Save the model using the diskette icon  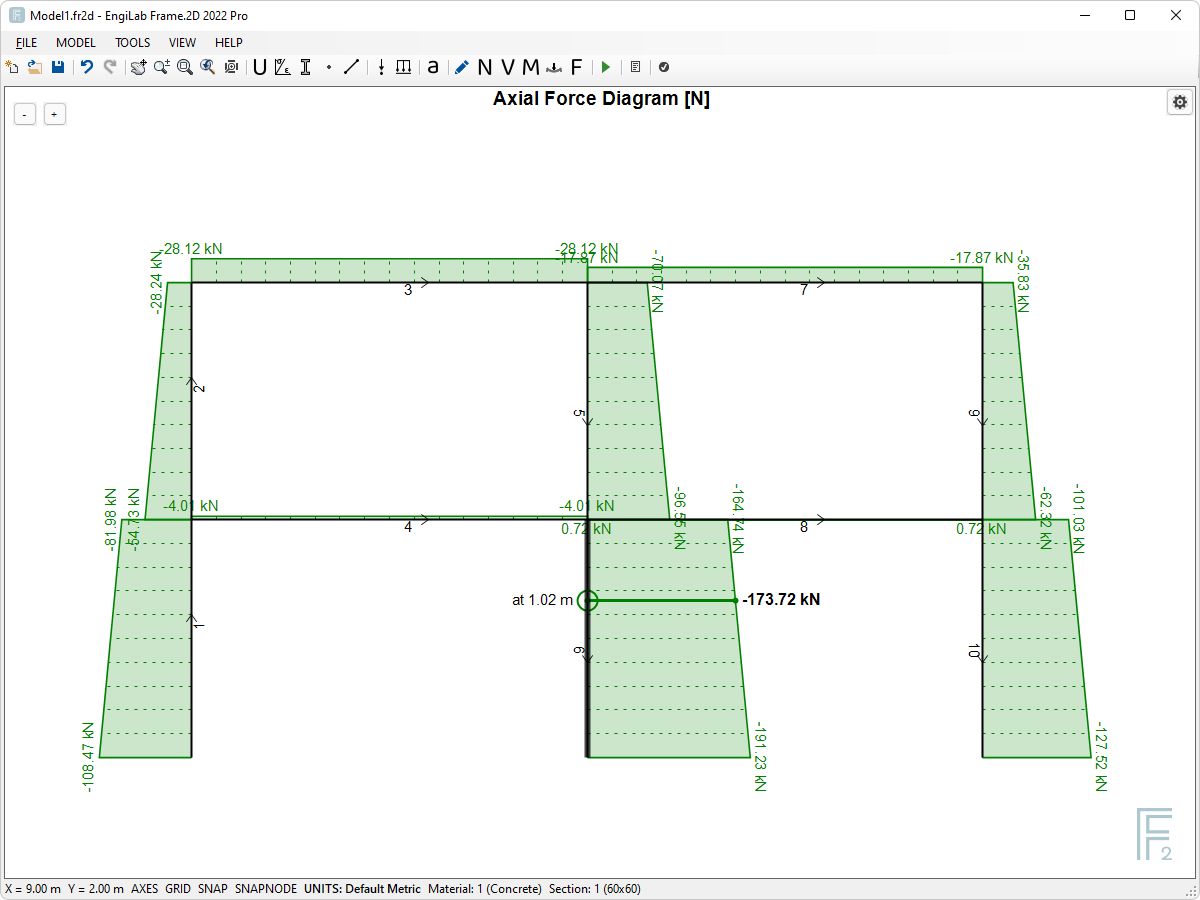(x=58, y=67)
